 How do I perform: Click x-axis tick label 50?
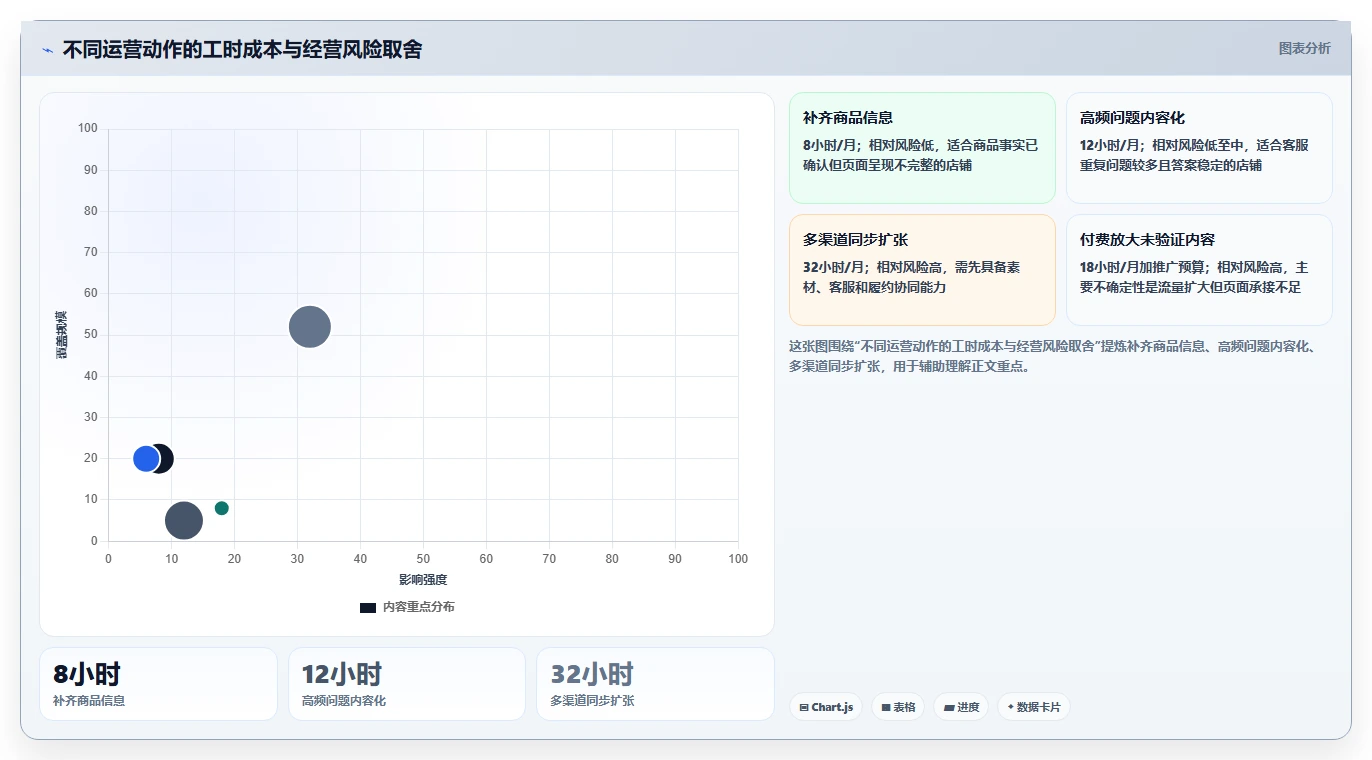(x=423, y=559)
